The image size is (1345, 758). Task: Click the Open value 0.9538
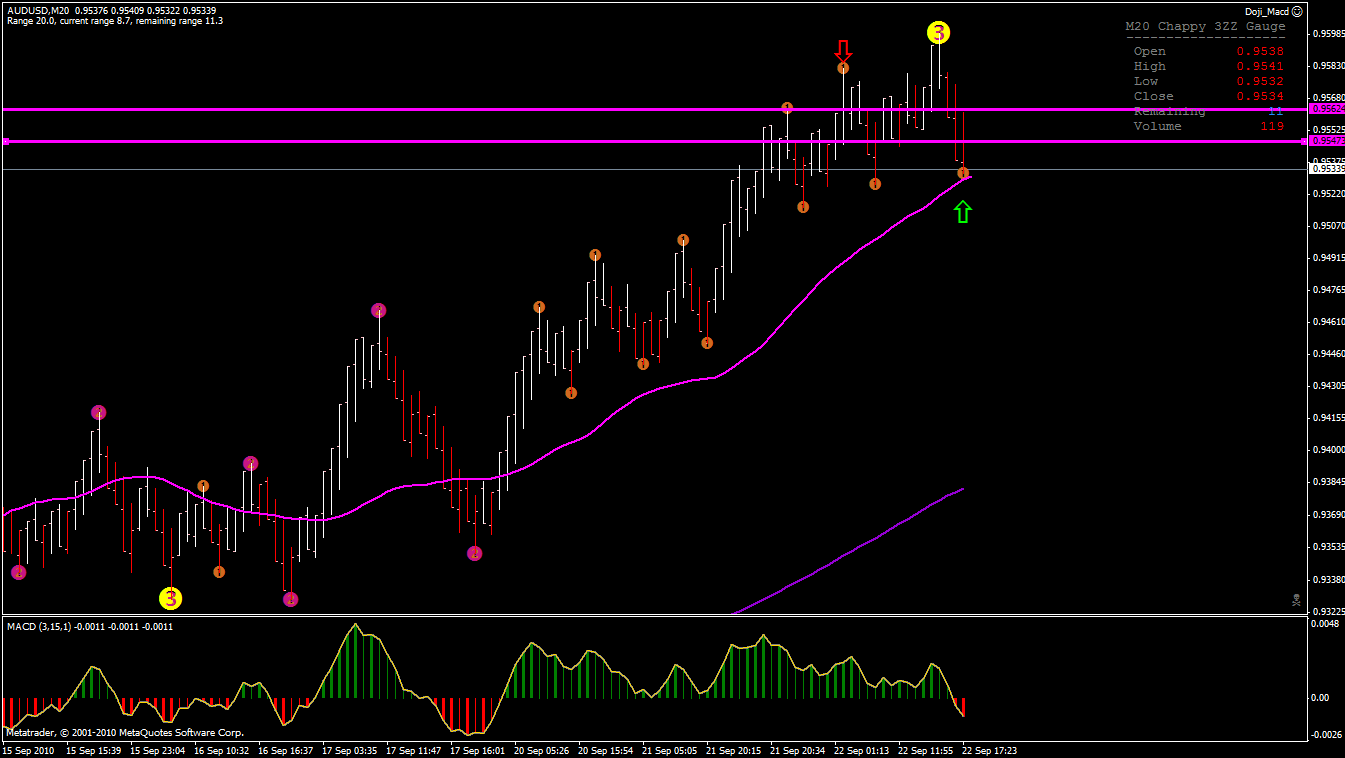click(1260, 51)
